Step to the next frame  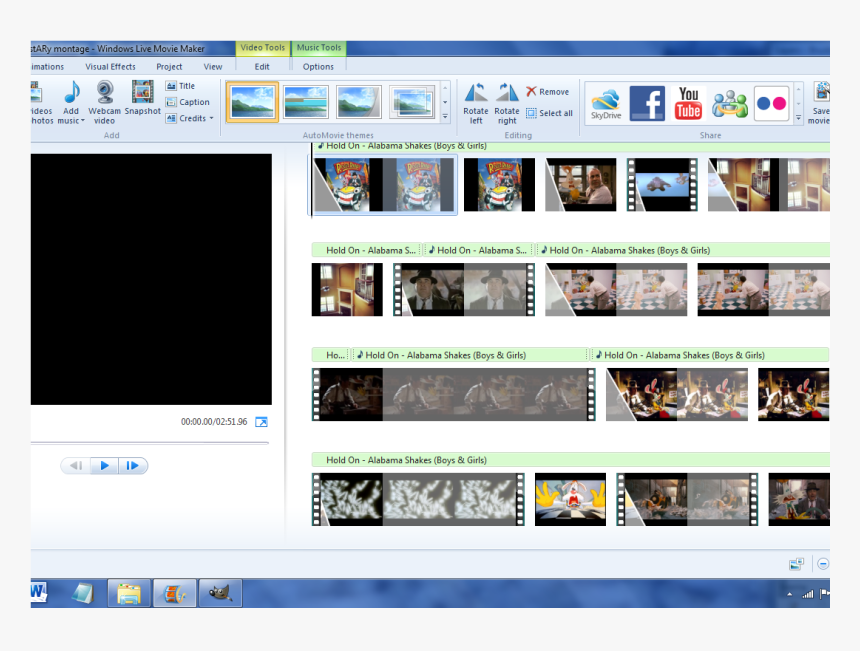pyautogui.click(x=133, y=466)
